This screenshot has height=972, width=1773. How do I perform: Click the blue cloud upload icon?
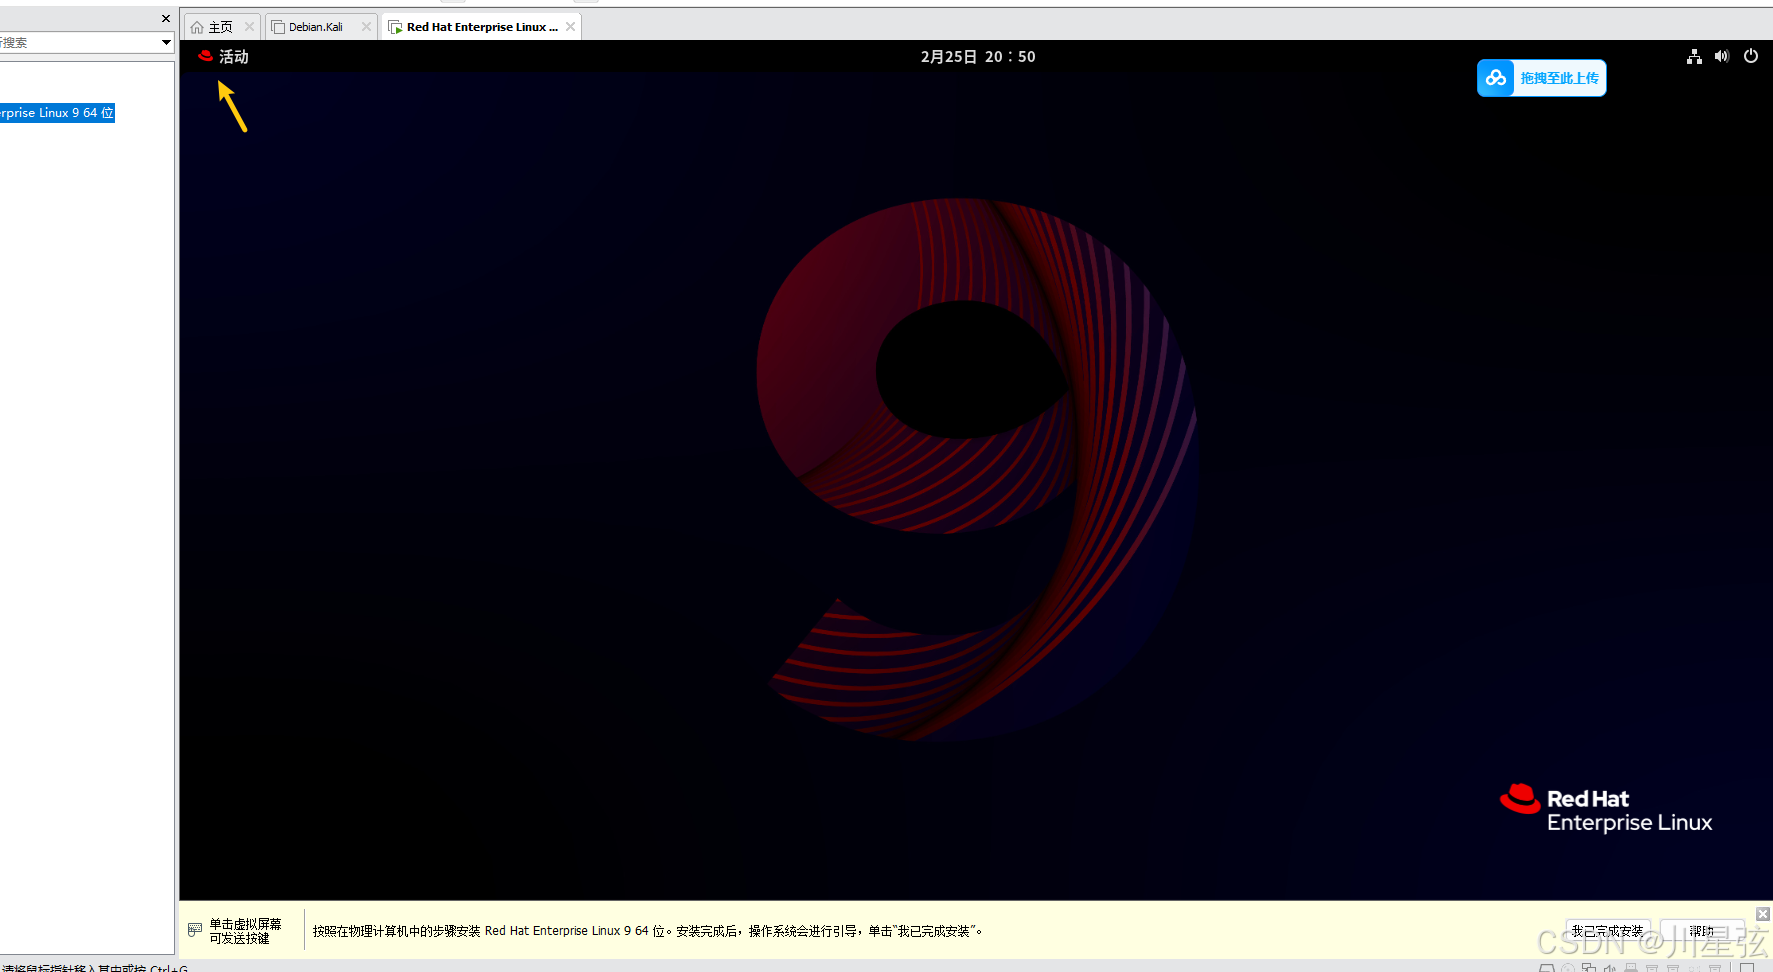pos(1496,78)
